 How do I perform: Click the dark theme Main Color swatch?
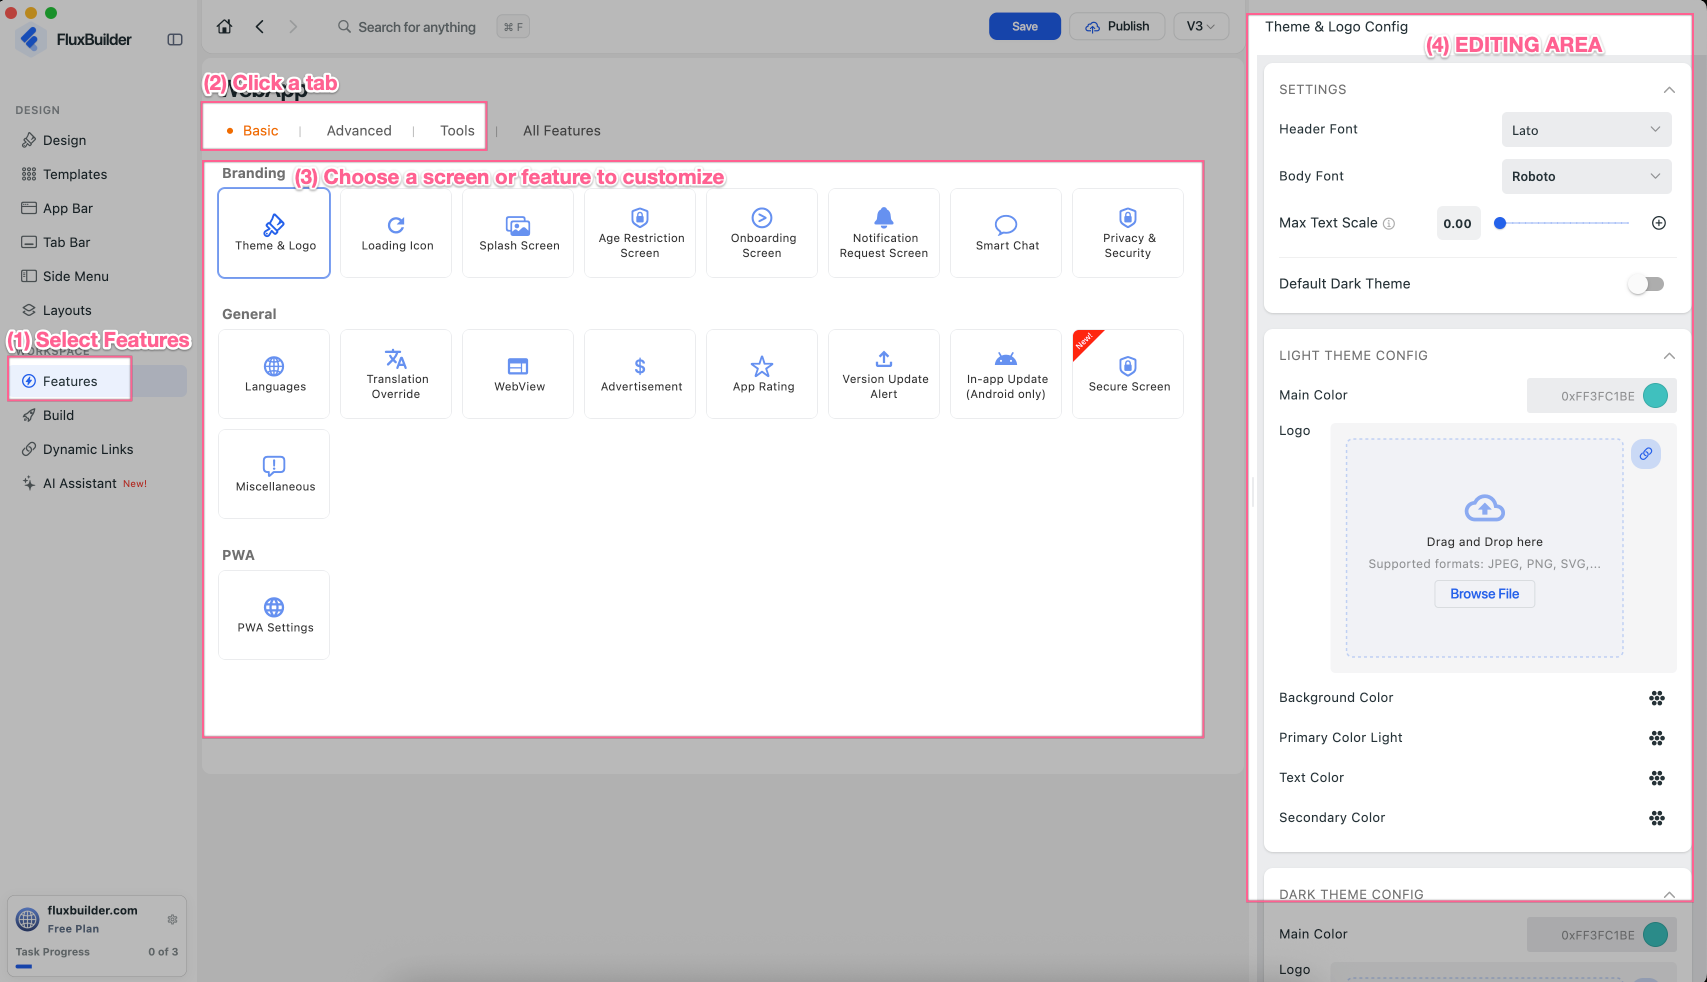pyautogui.click(x=1655, y=935)
